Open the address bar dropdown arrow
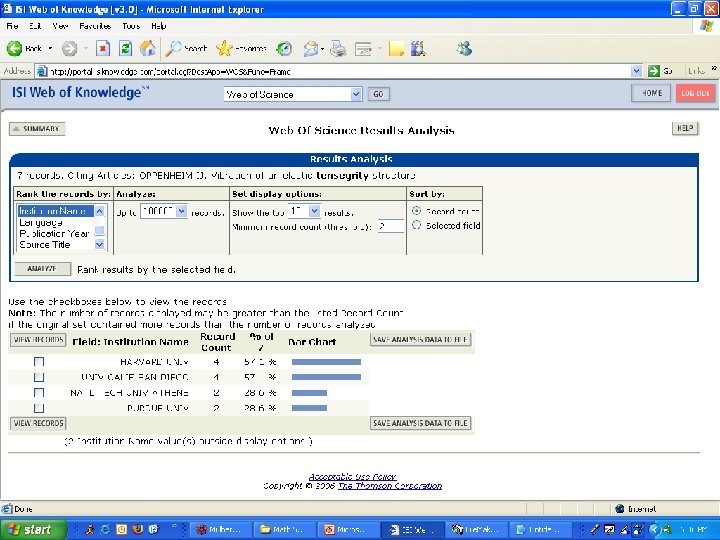 point(636,71)
